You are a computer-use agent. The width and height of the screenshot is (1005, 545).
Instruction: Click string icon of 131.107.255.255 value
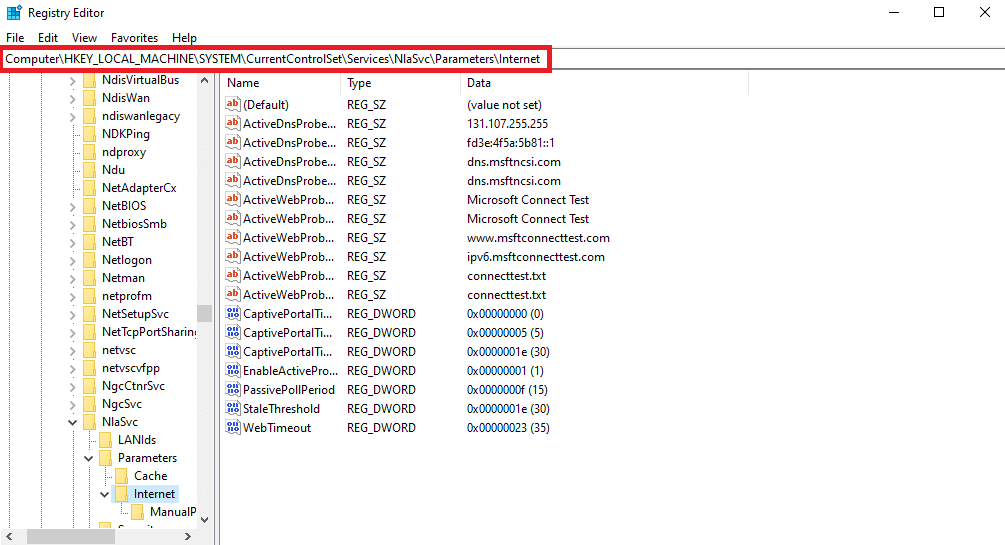tap(233, 123)
